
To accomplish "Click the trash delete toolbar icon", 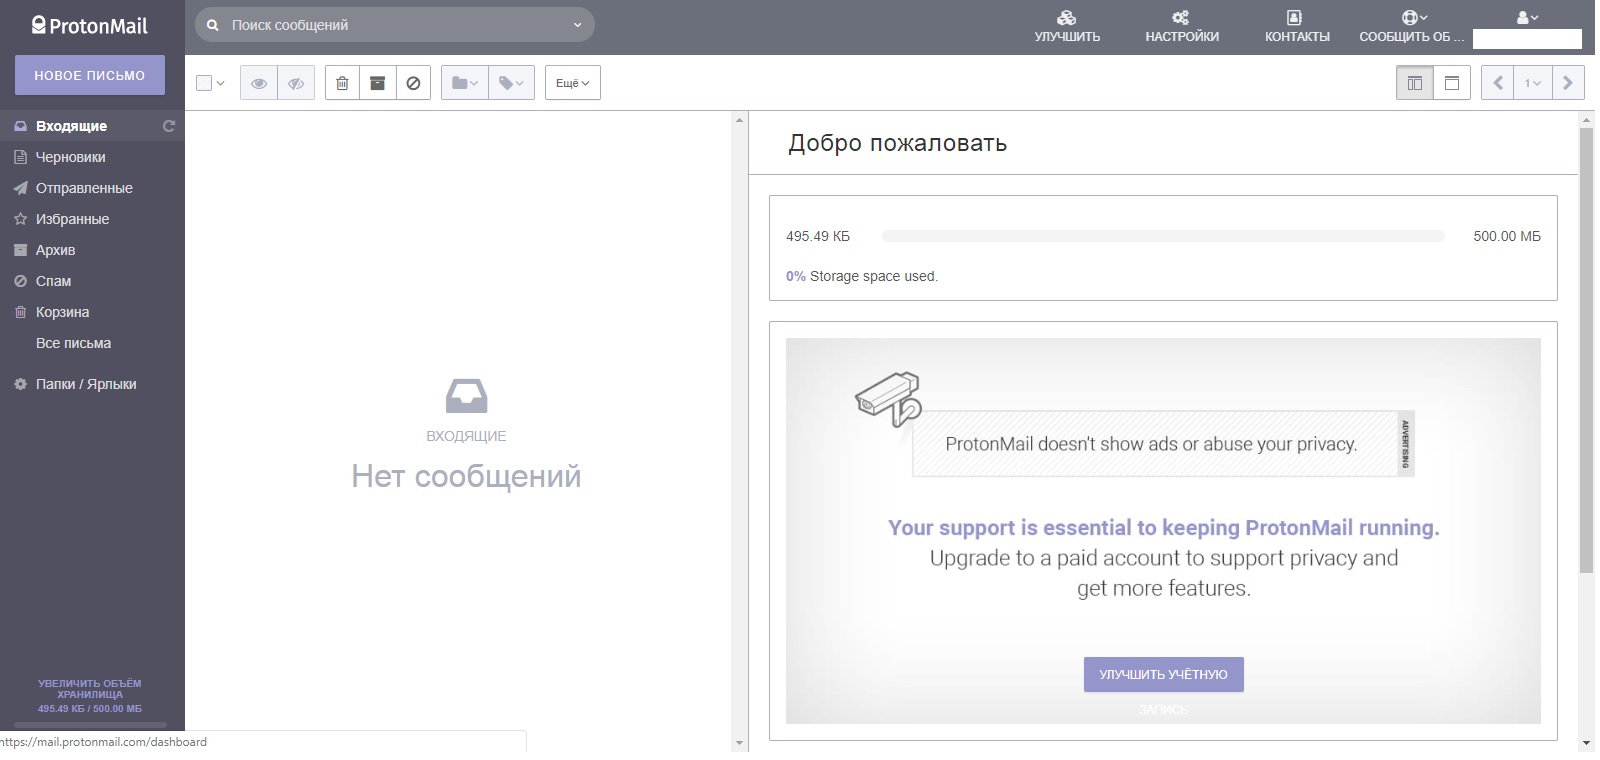I will (342, 83).
